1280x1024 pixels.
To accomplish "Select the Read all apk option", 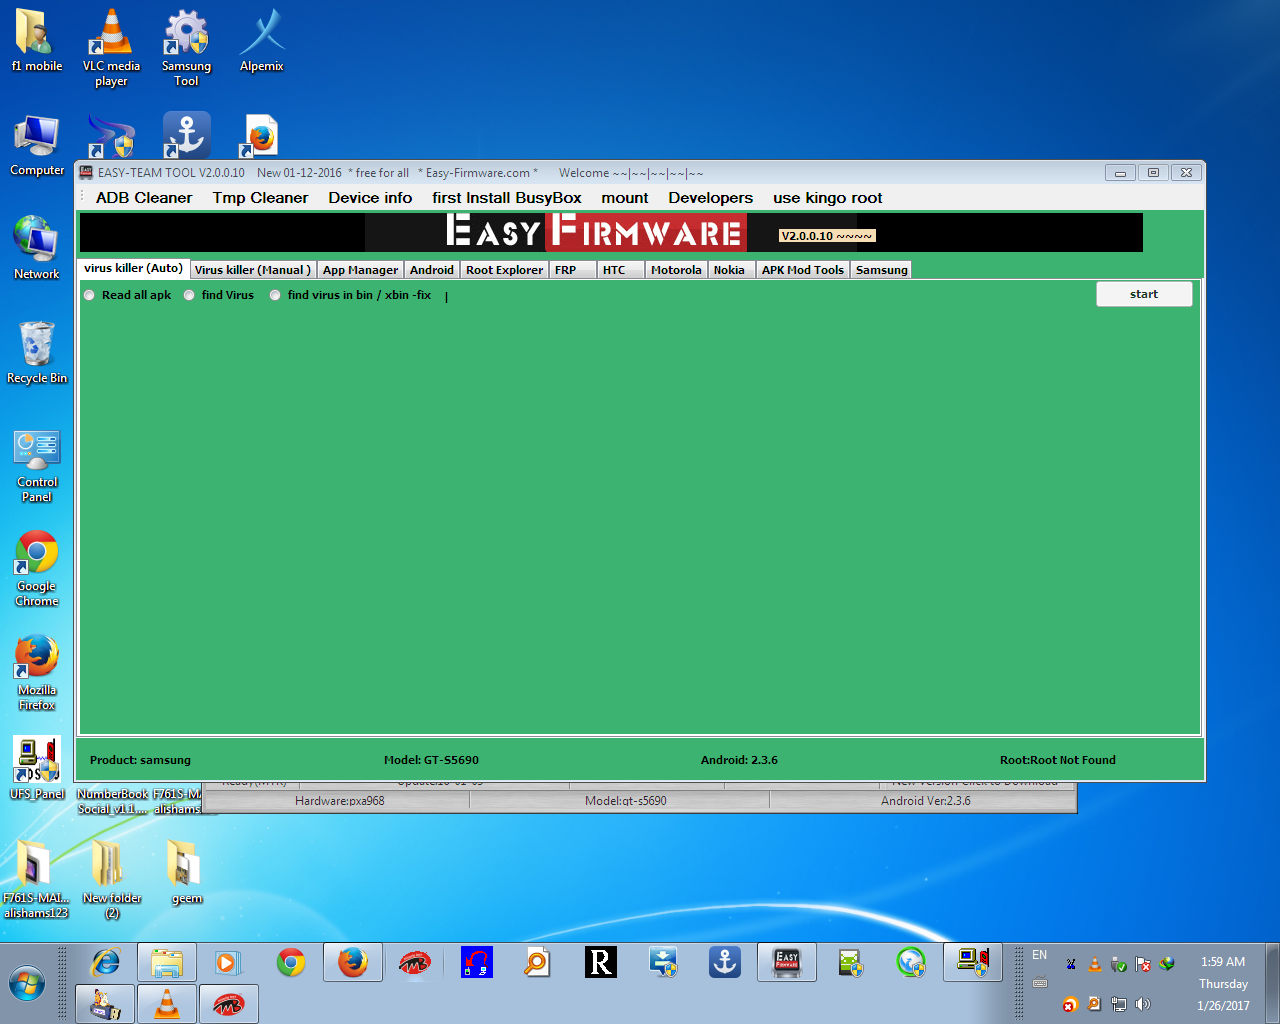I will (x=128, y=295).
